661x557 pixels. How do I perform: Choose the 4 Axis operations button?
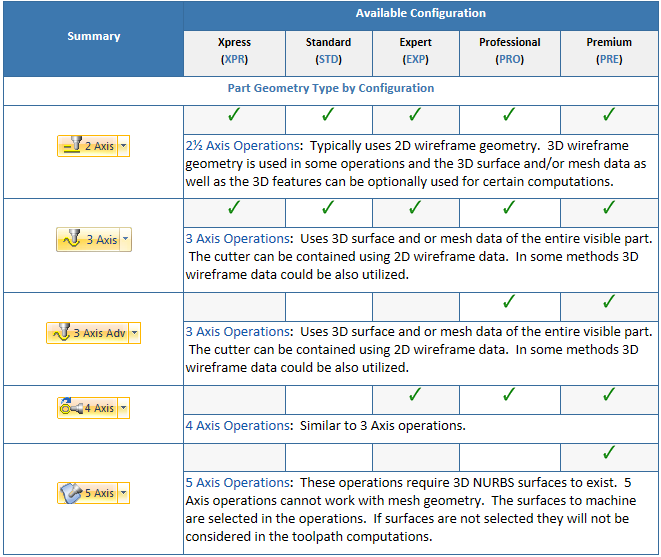pos(87,408)
